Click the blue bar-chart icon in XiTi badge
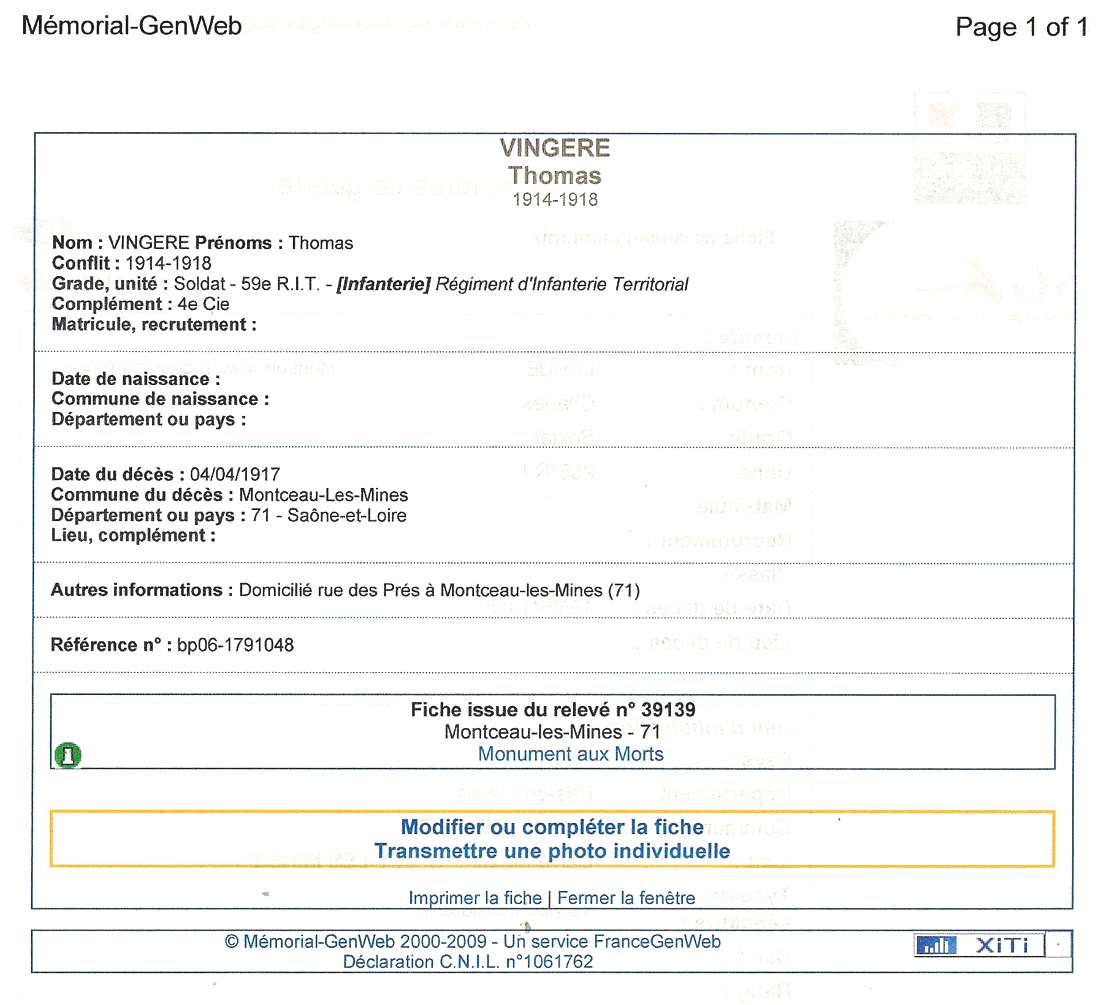1100x1005 pixels. click(935, 946)
